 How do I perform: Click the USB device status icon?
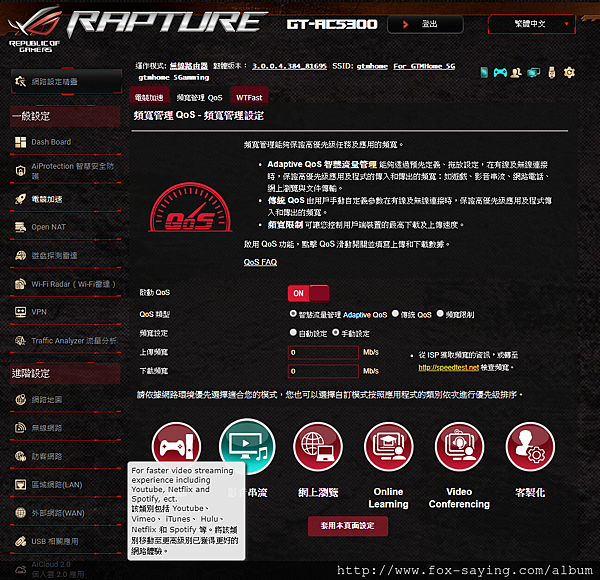pos(551,72)
